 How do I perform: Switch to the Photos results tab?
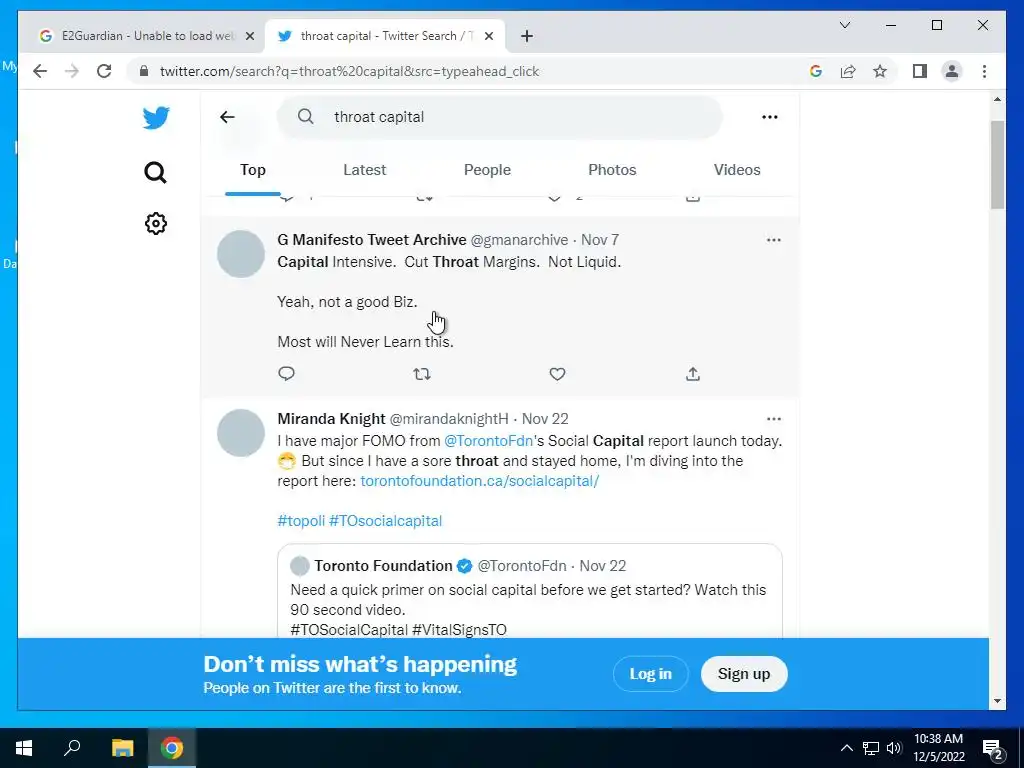pyautogui.click(x=612, y=170)
